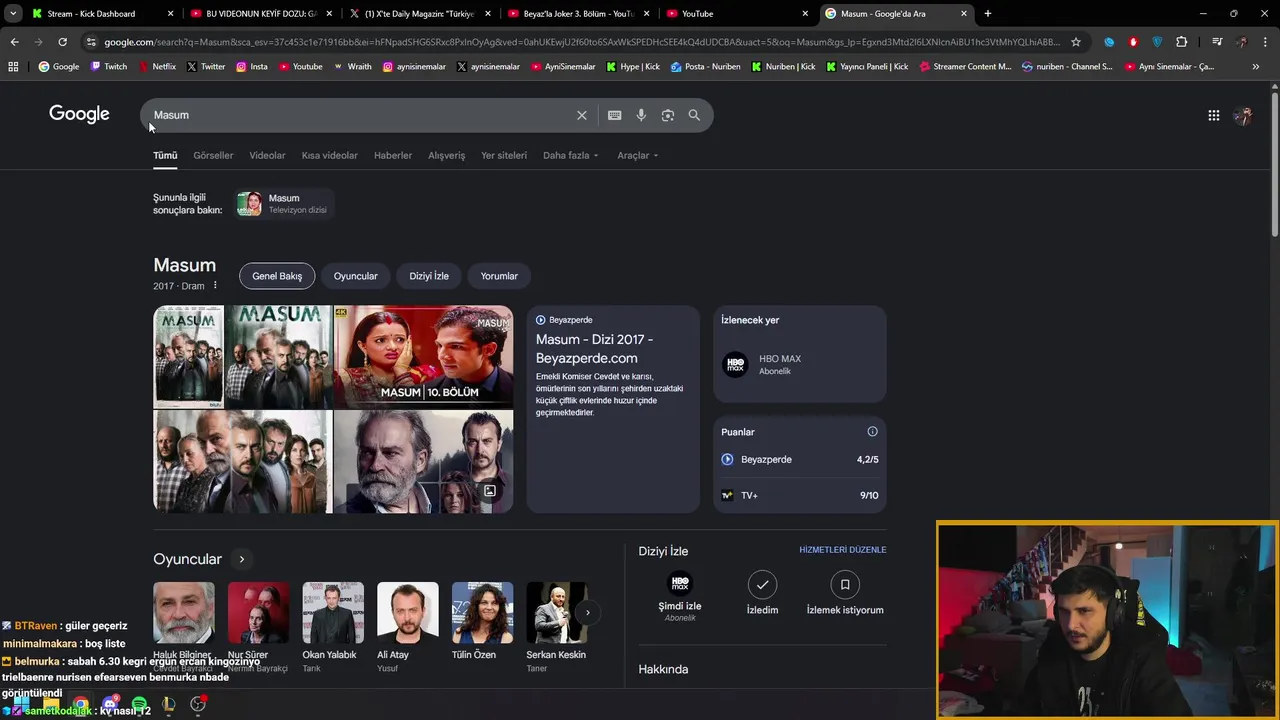This screenshot has height=720, width=1280.
Task: Open the three-dot menu beside 2017 · Dram
Action: (x=215, y=286)
